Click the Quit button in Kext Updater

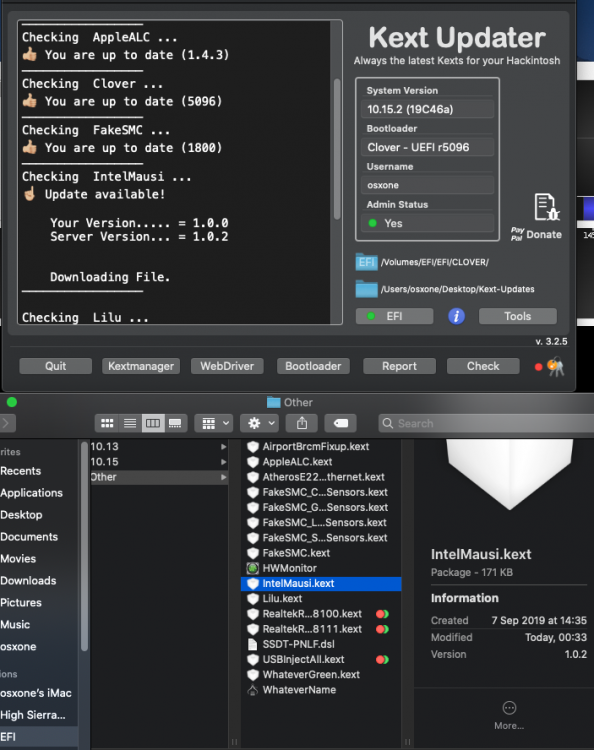coord(55,366)
